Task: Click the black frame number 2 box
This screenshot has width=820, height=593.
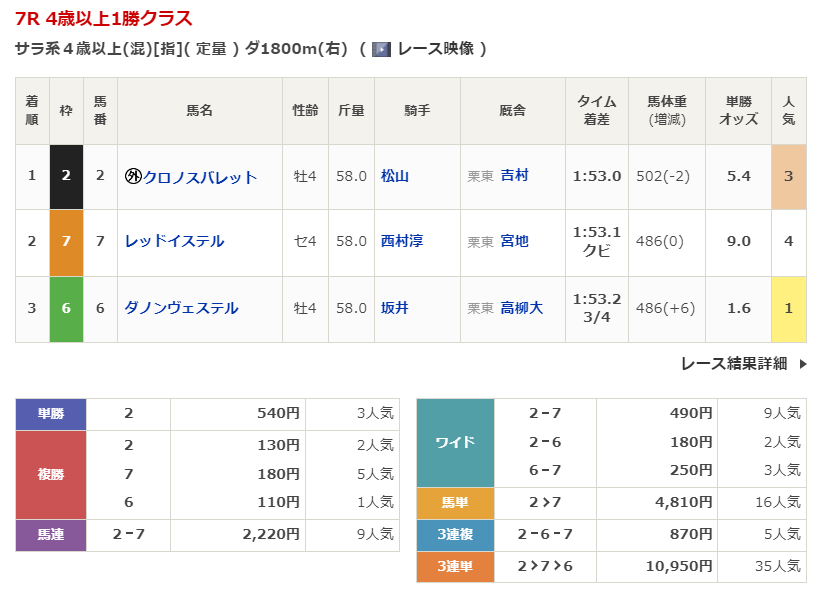Action: point(66,176)
